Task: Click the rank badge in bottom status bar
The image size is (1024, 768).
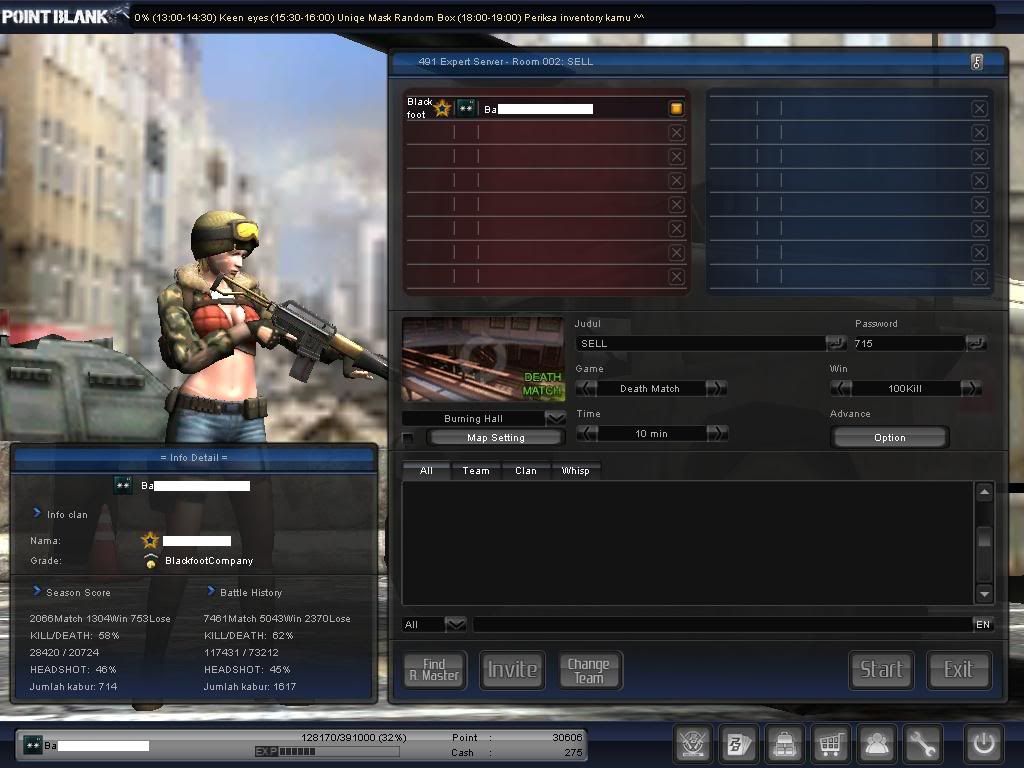Action: pos(33,745)
